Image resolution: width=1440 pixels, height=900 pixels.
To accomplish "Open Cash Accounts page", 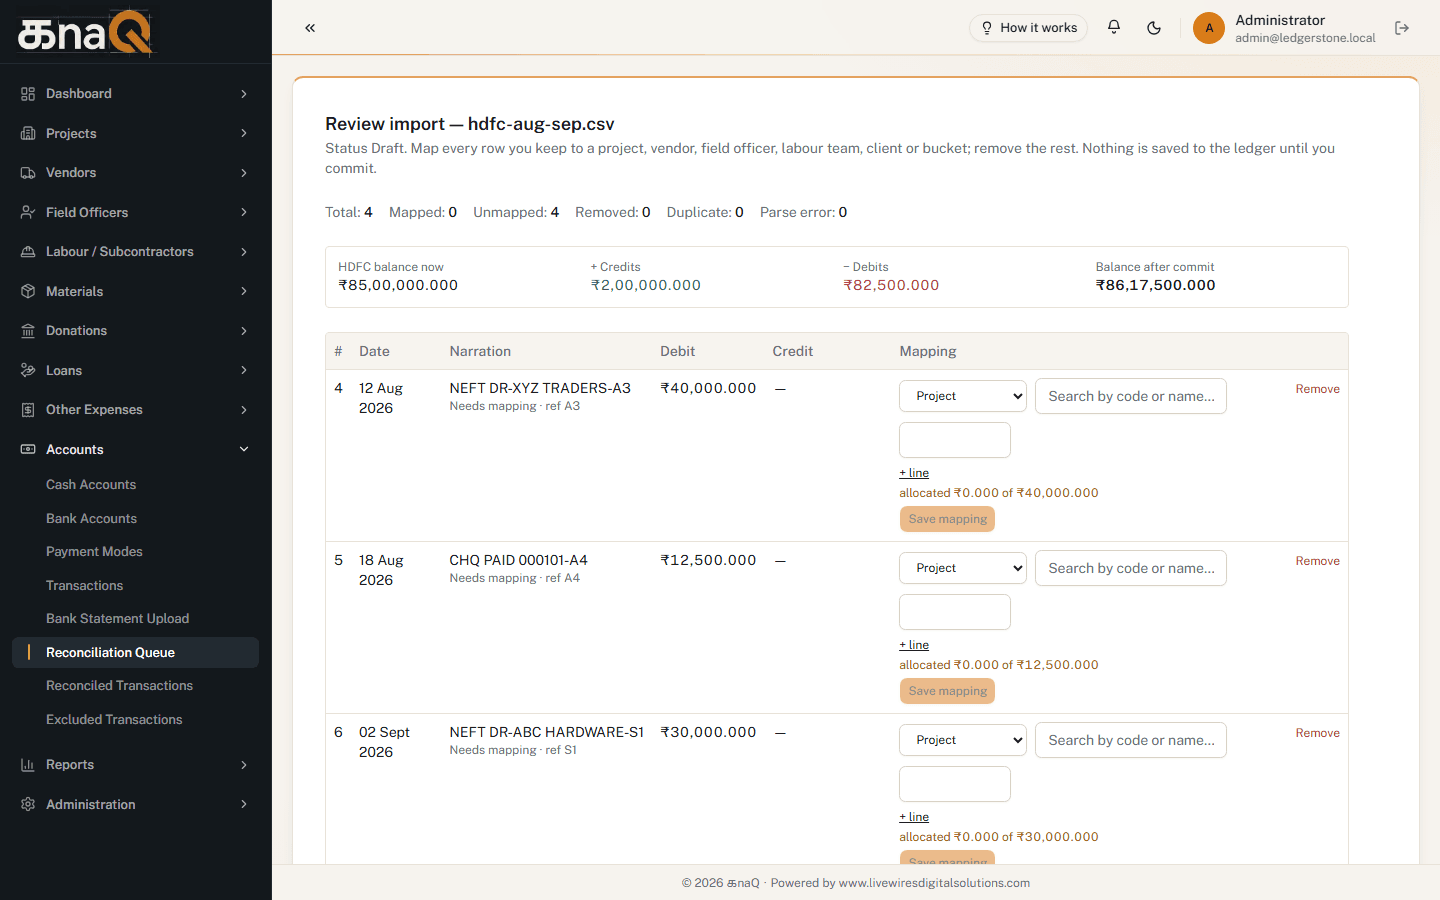I will pyautogui.click(x=91, y=485).
